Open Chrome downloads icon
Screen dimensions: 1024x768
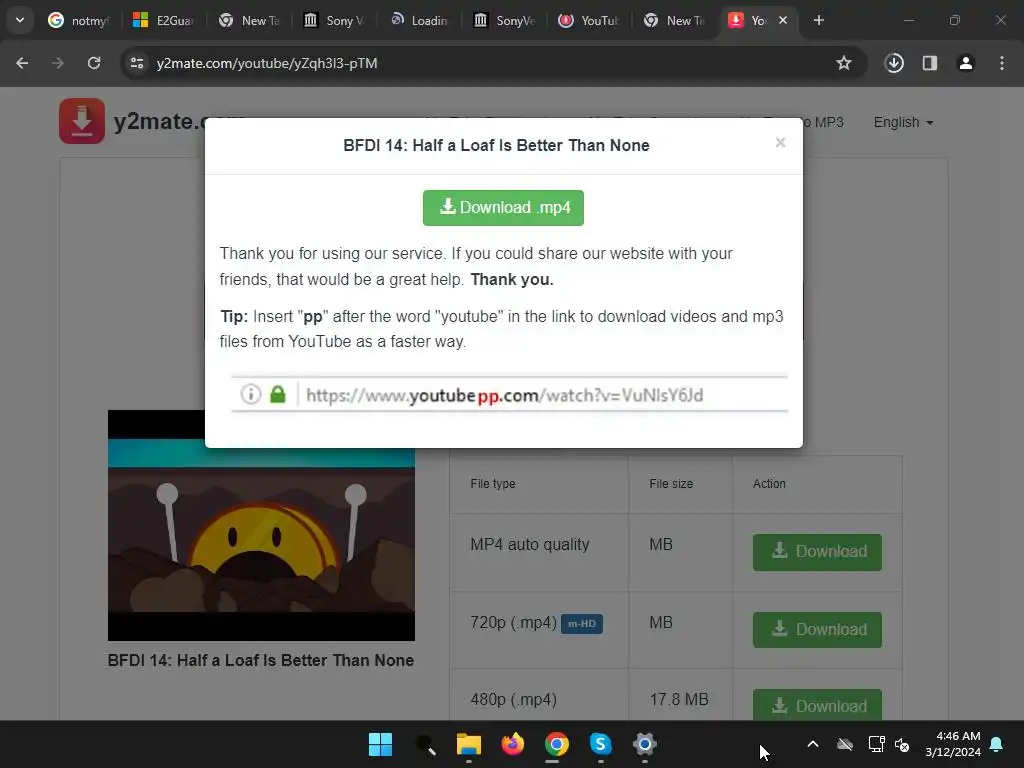point(894,63)
